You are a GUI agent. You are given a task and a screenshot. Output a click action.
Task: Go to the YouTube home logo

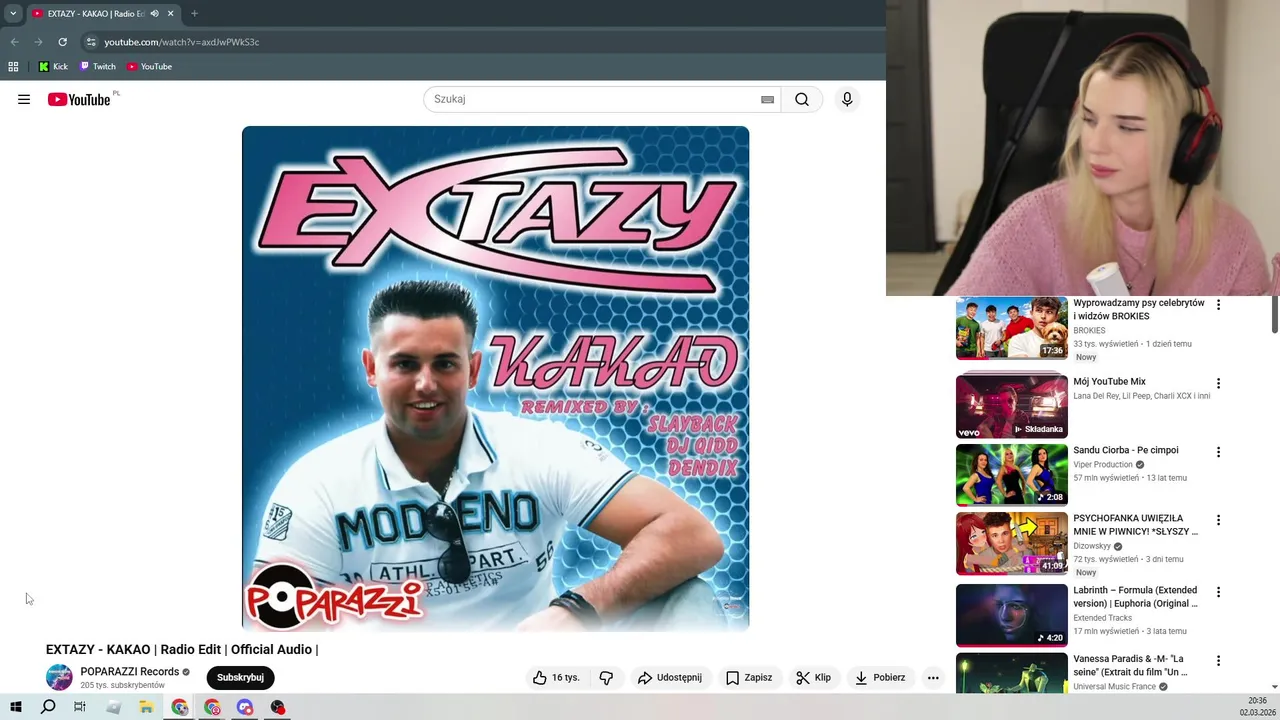pos(79,99)
